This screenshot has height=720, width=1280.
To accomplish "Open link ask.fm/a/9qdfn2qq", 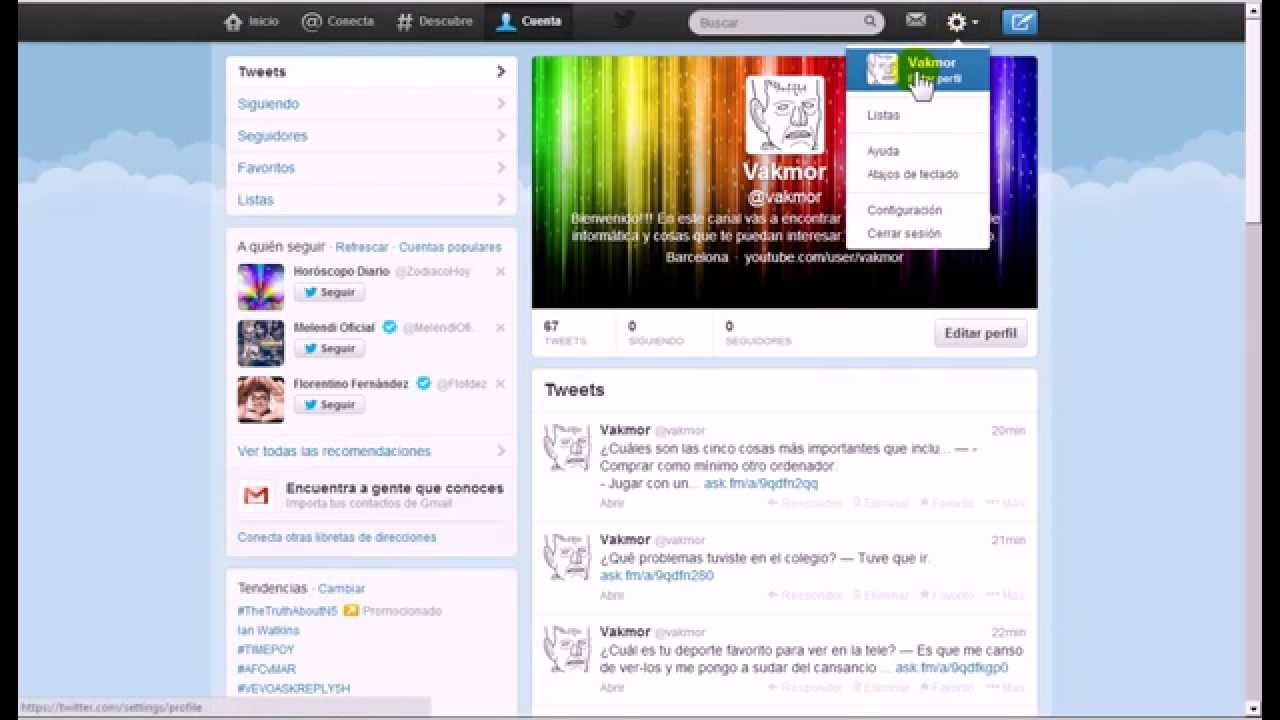I will [x=760, y=483].
